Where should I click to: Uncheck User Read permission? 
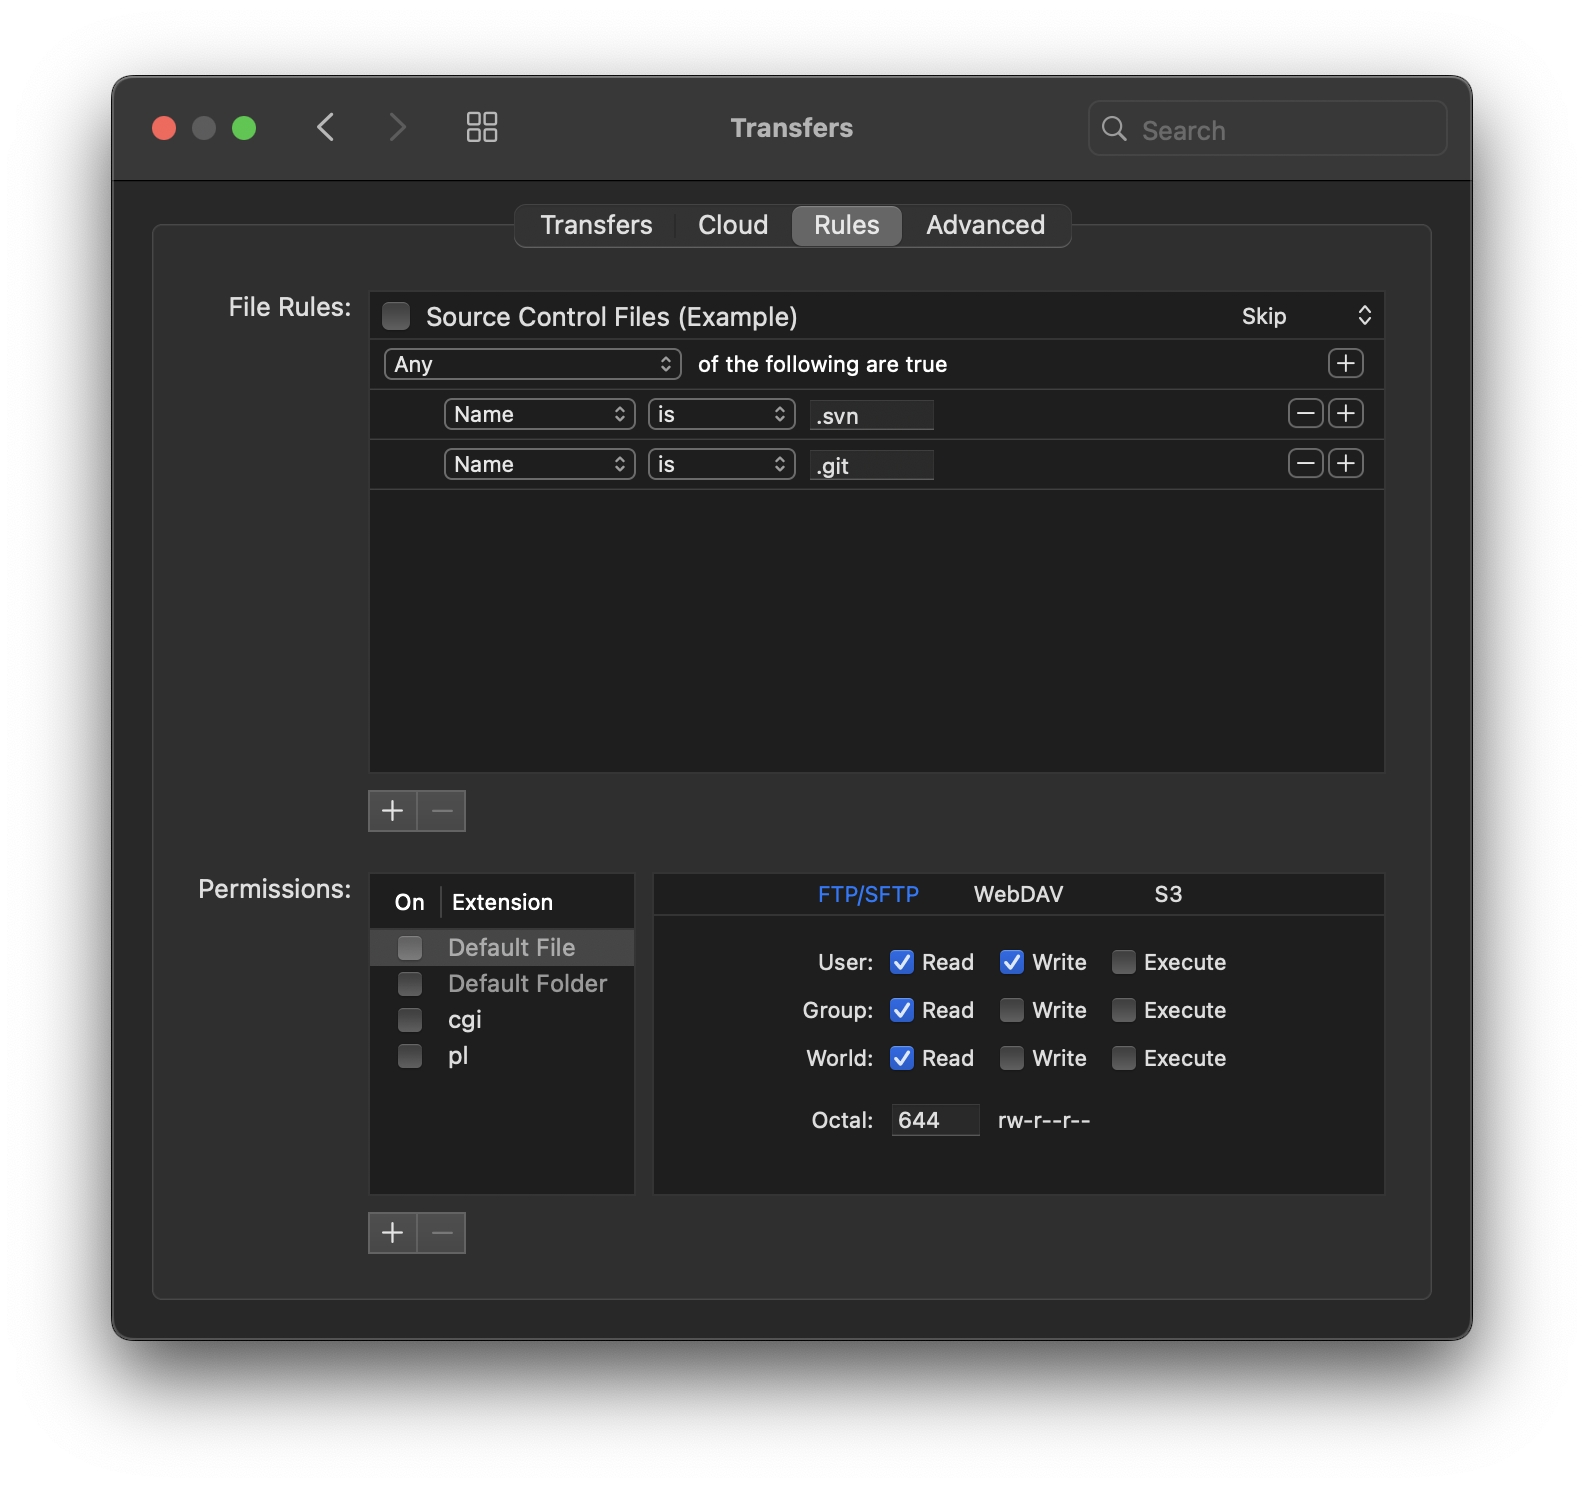[x=902, y=962]
